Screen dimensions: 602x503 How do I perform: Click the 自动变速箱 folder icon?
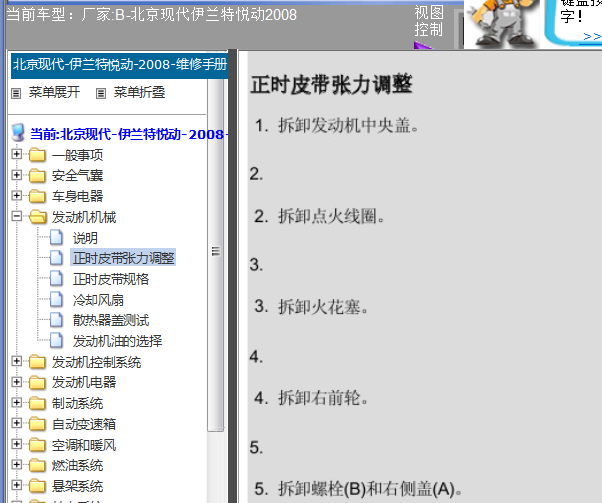(x=37, y=424)
